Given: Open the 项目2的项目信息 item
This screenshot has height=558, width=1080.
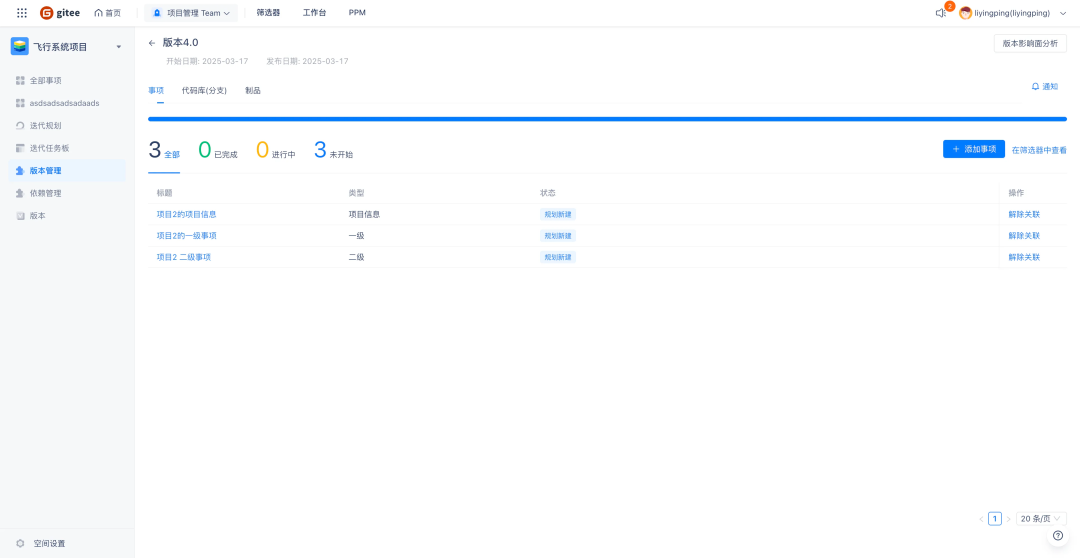Looking at the screenshot, I should coord(187,214).
